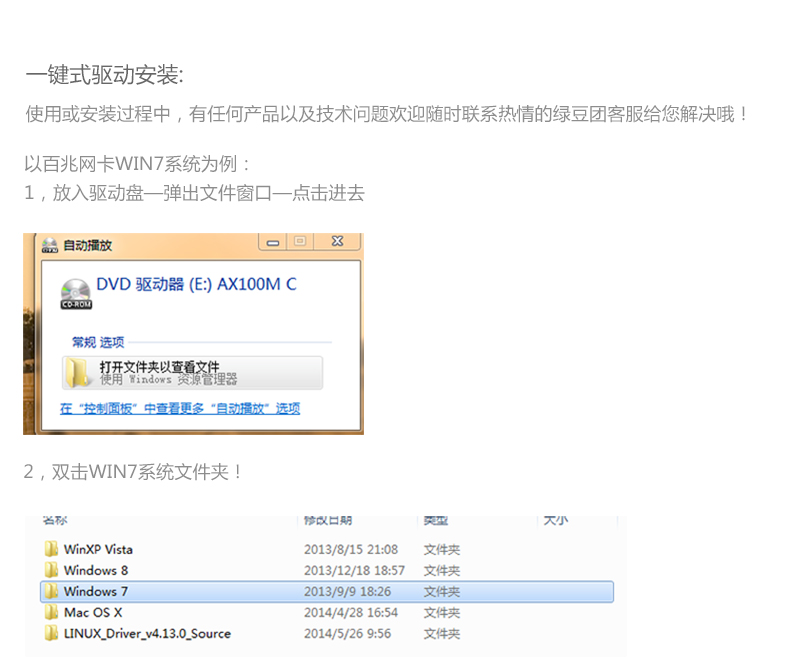Click the CD-ROM drive icon in AutoPlay dialog
Screen dimensions: 790x669
click(76, 294)
